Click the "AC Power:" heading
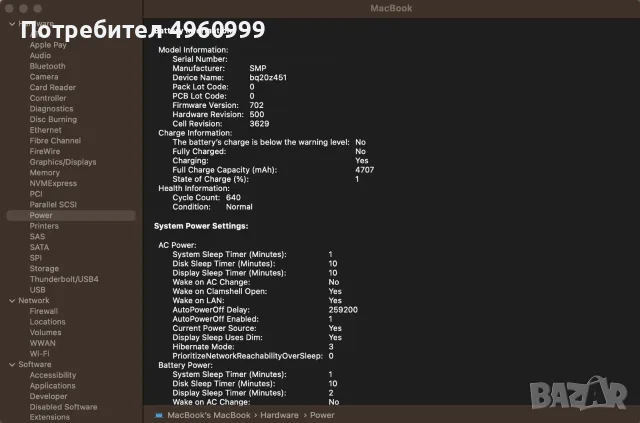 pyautogui.click(x=177, y=245)
